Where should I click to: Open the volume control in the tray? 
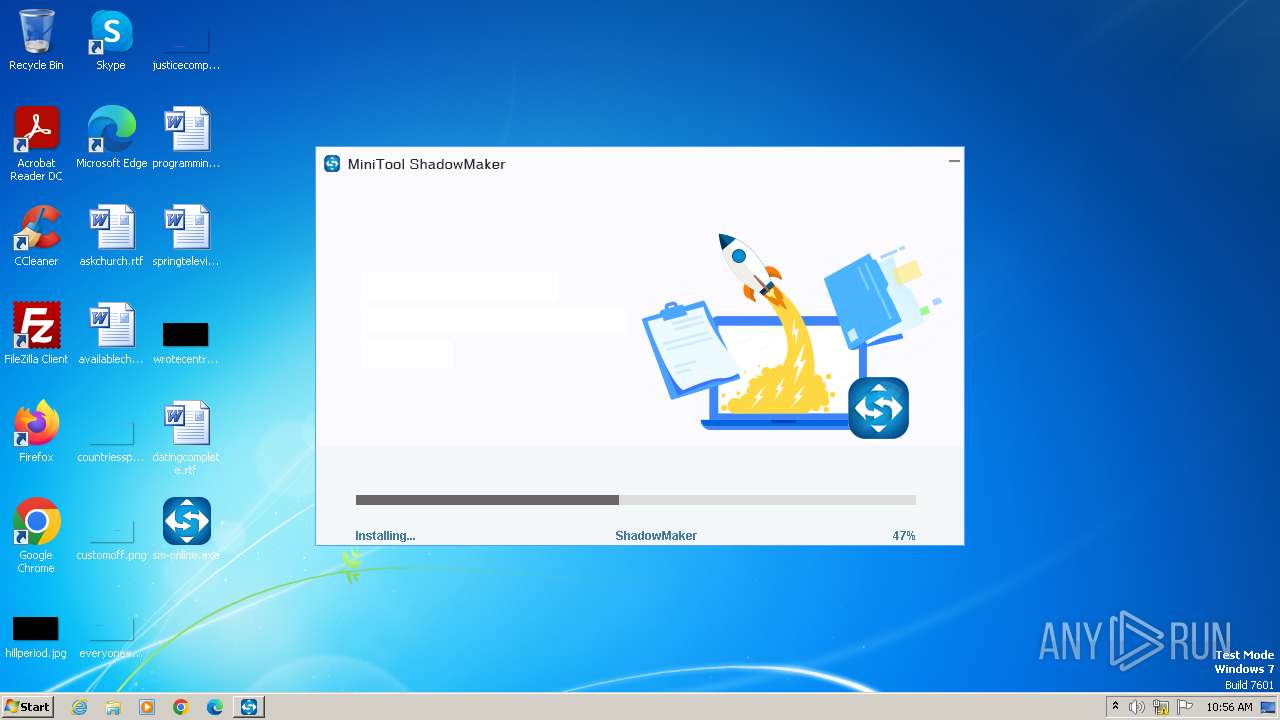point(1137,707)
